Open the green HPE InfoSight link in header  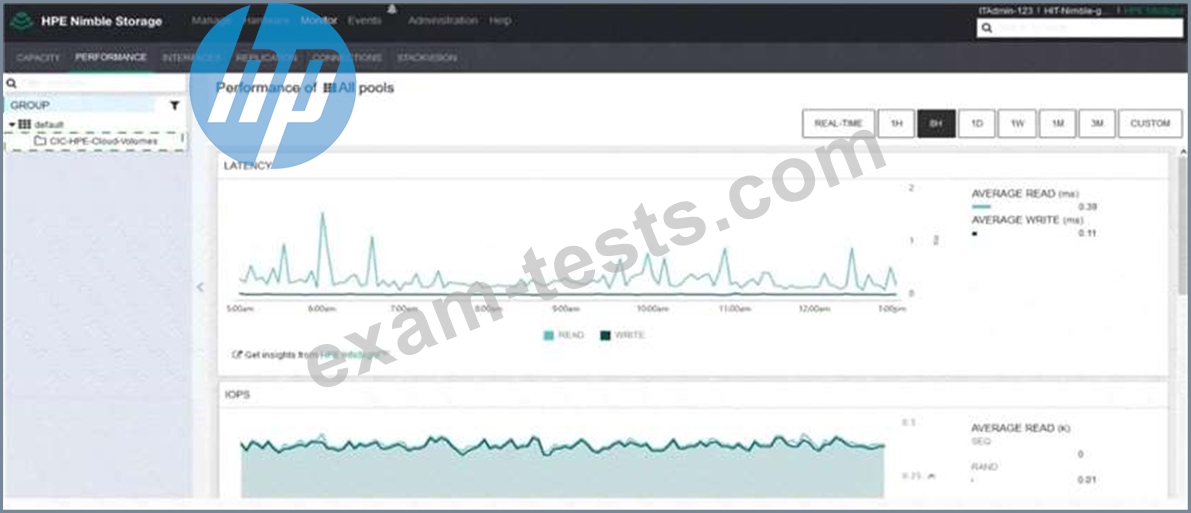pyautogui.click(x=1153, y=10)
